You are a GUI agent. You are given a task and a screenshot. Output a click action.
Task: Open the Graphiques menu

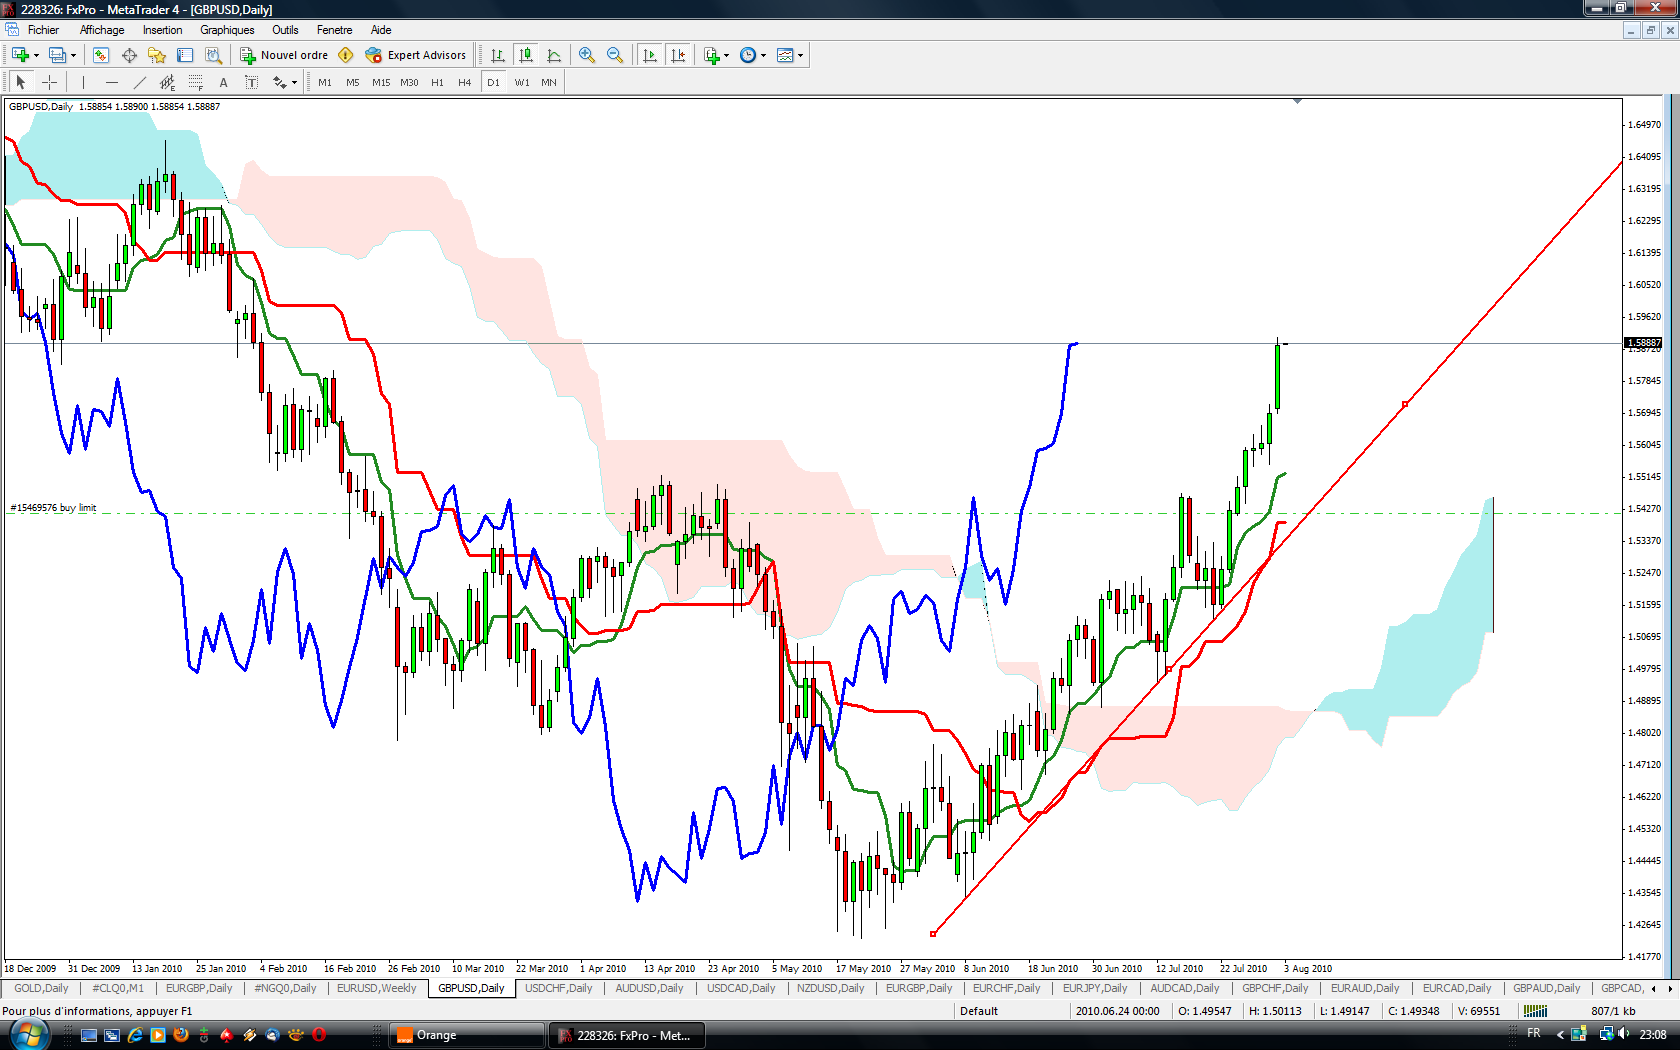pyautogui.click(x=227, y=30)
